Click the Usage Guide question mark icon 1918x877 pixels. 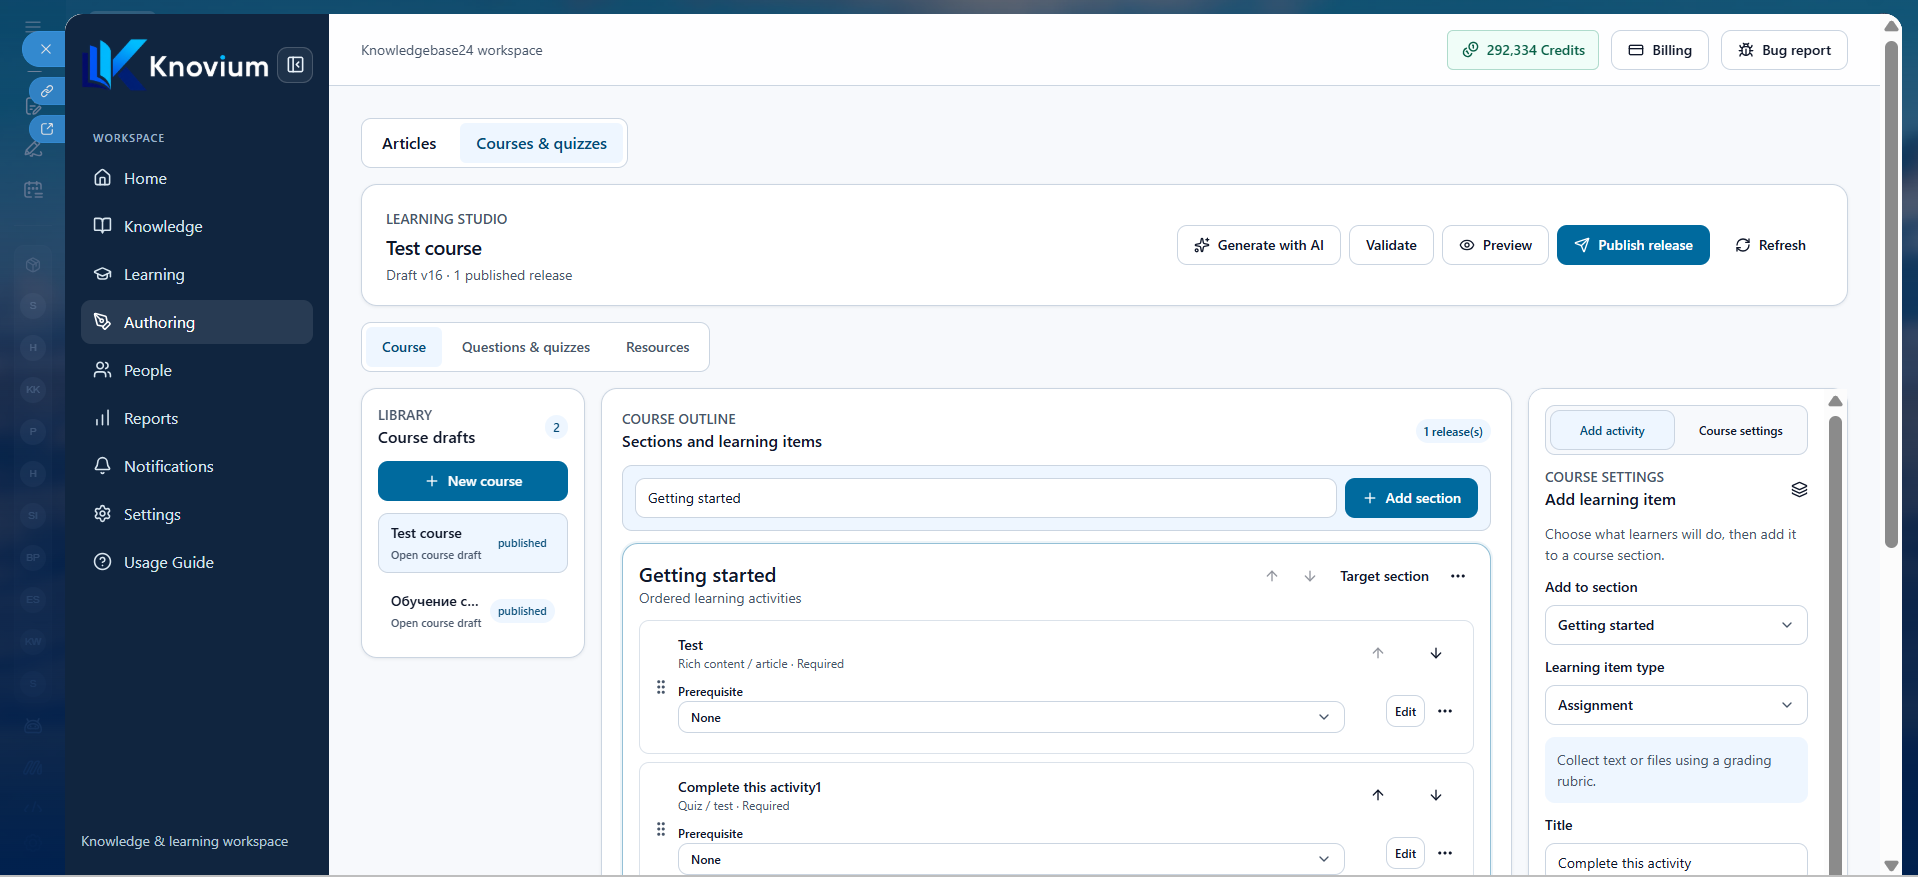pos(102,562)
